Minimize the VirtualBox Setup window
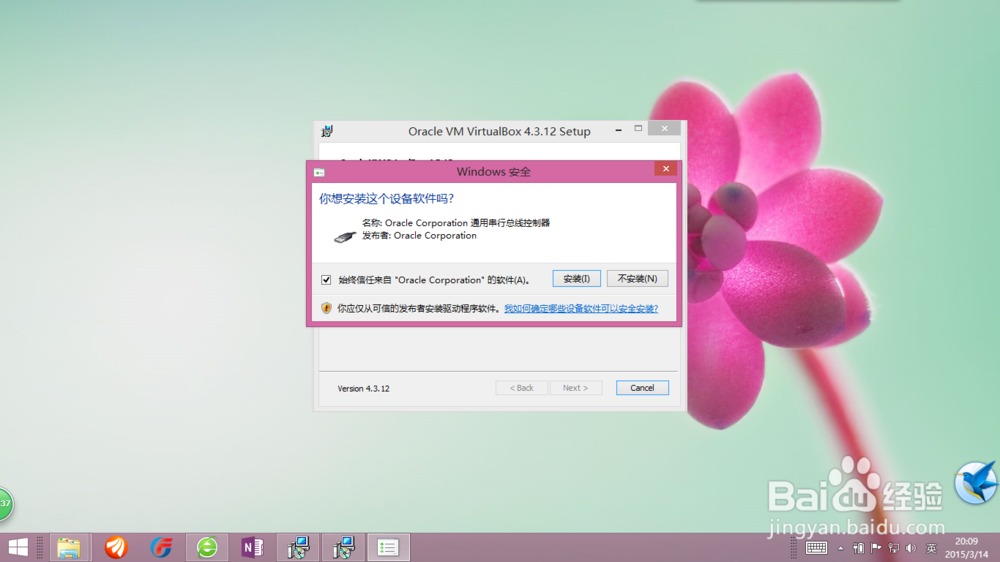The image size is (1000, 562). 618,129
